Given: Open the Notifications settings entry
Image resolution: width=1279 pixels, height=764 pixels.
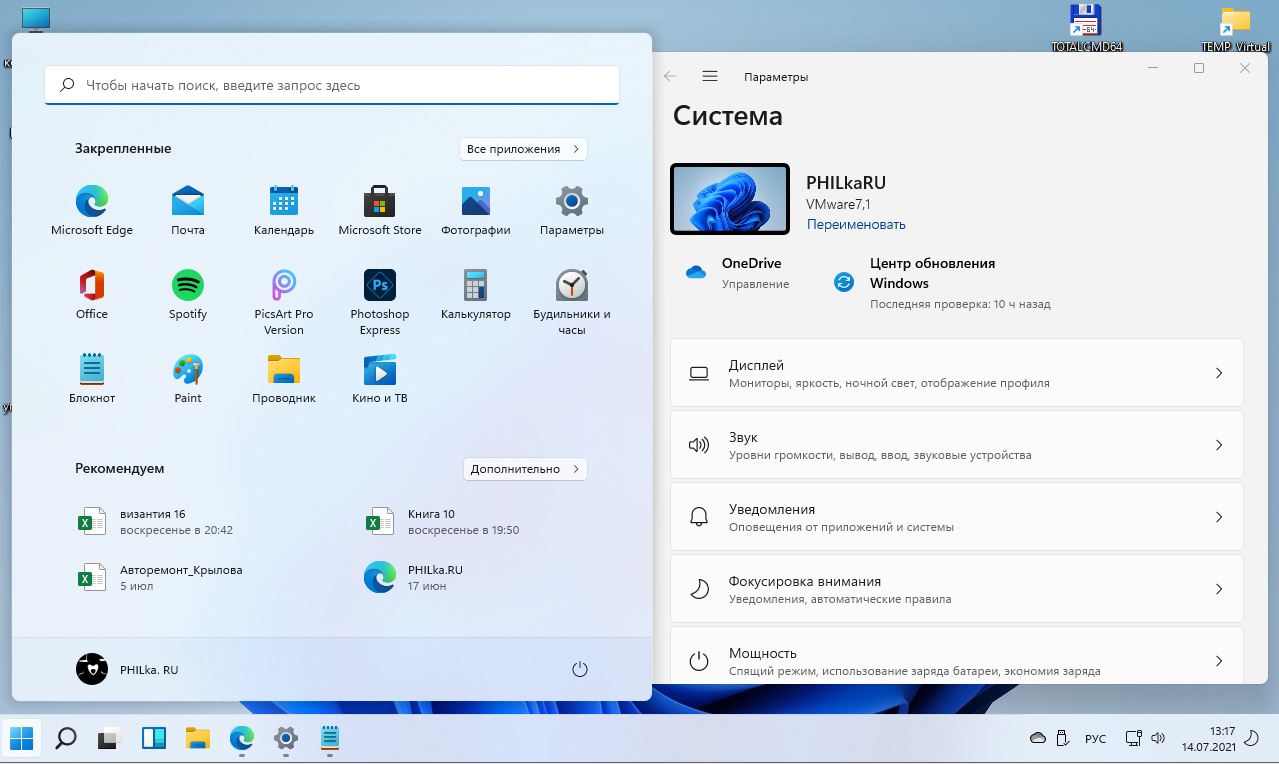Looking at the screenshot, I should [x=956, y=517].
